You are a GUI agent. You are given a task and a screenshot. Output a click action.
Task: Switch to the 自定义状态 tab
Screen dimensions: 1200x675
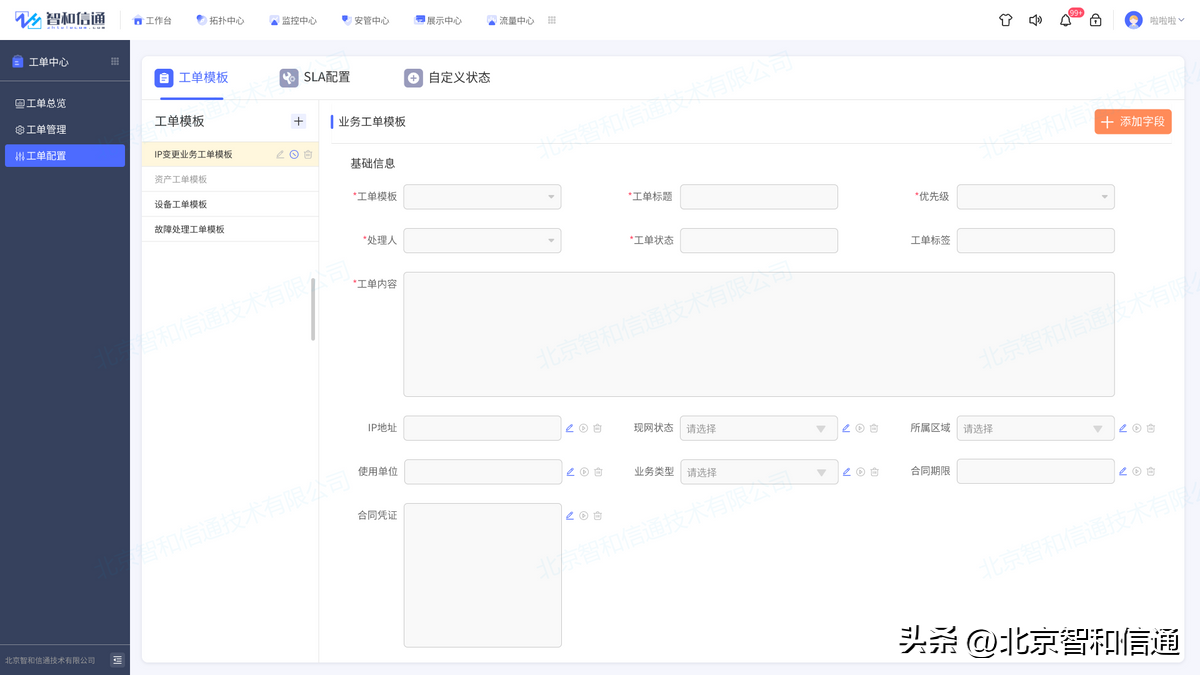tap(447, 77)
